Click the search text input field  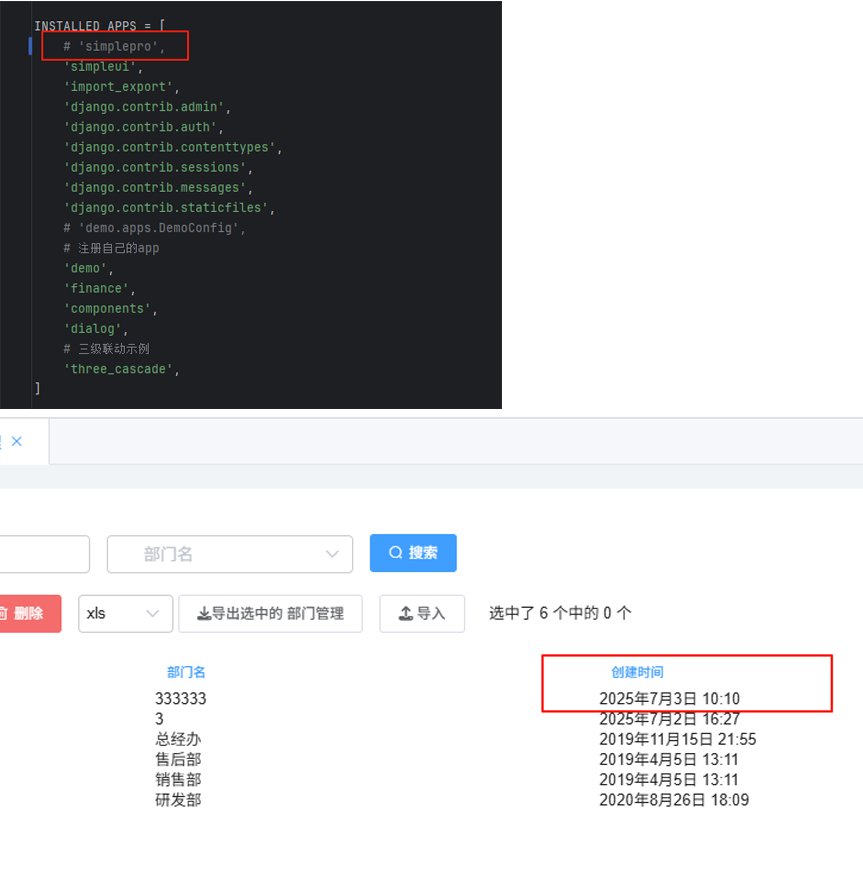tap(44, 554)
